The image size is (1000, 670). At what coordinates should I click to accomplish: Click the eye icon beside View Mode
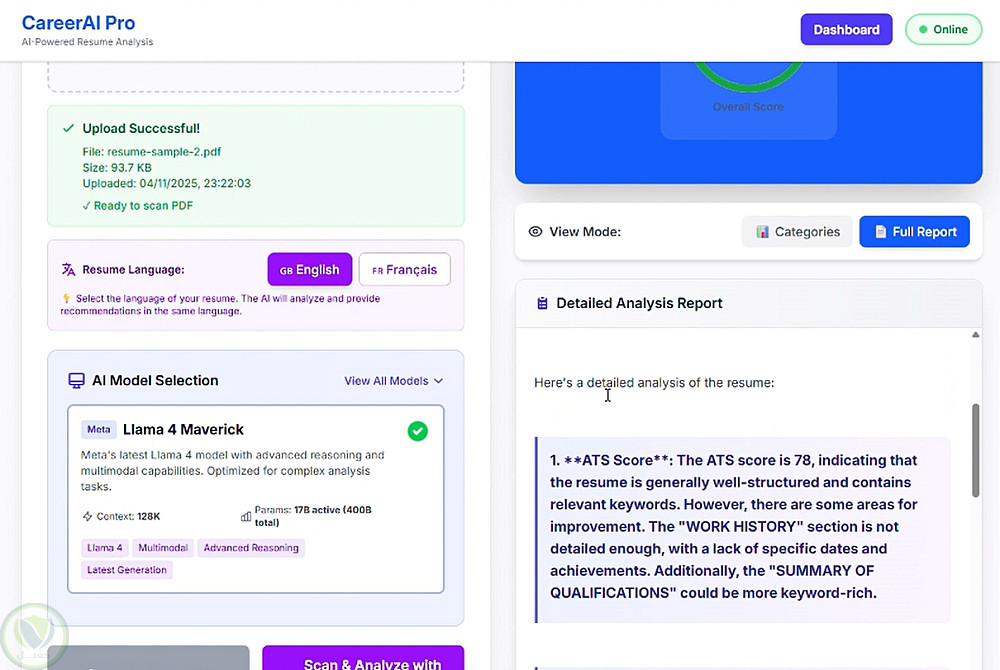(535, 232)
